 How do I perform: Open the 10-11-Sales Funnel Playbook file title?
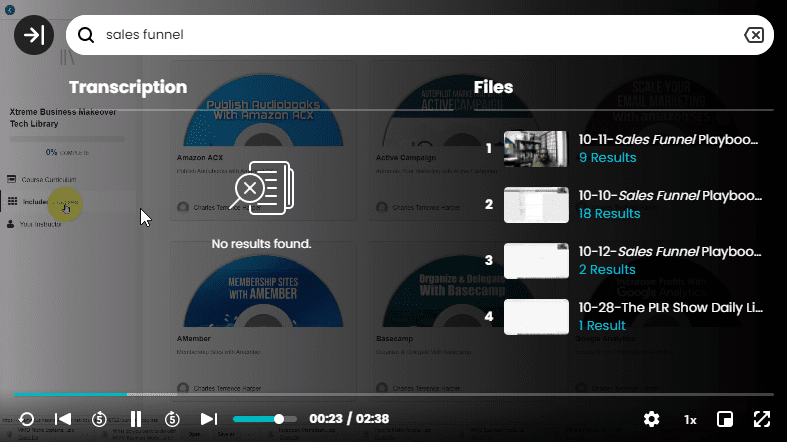(668, 139)
